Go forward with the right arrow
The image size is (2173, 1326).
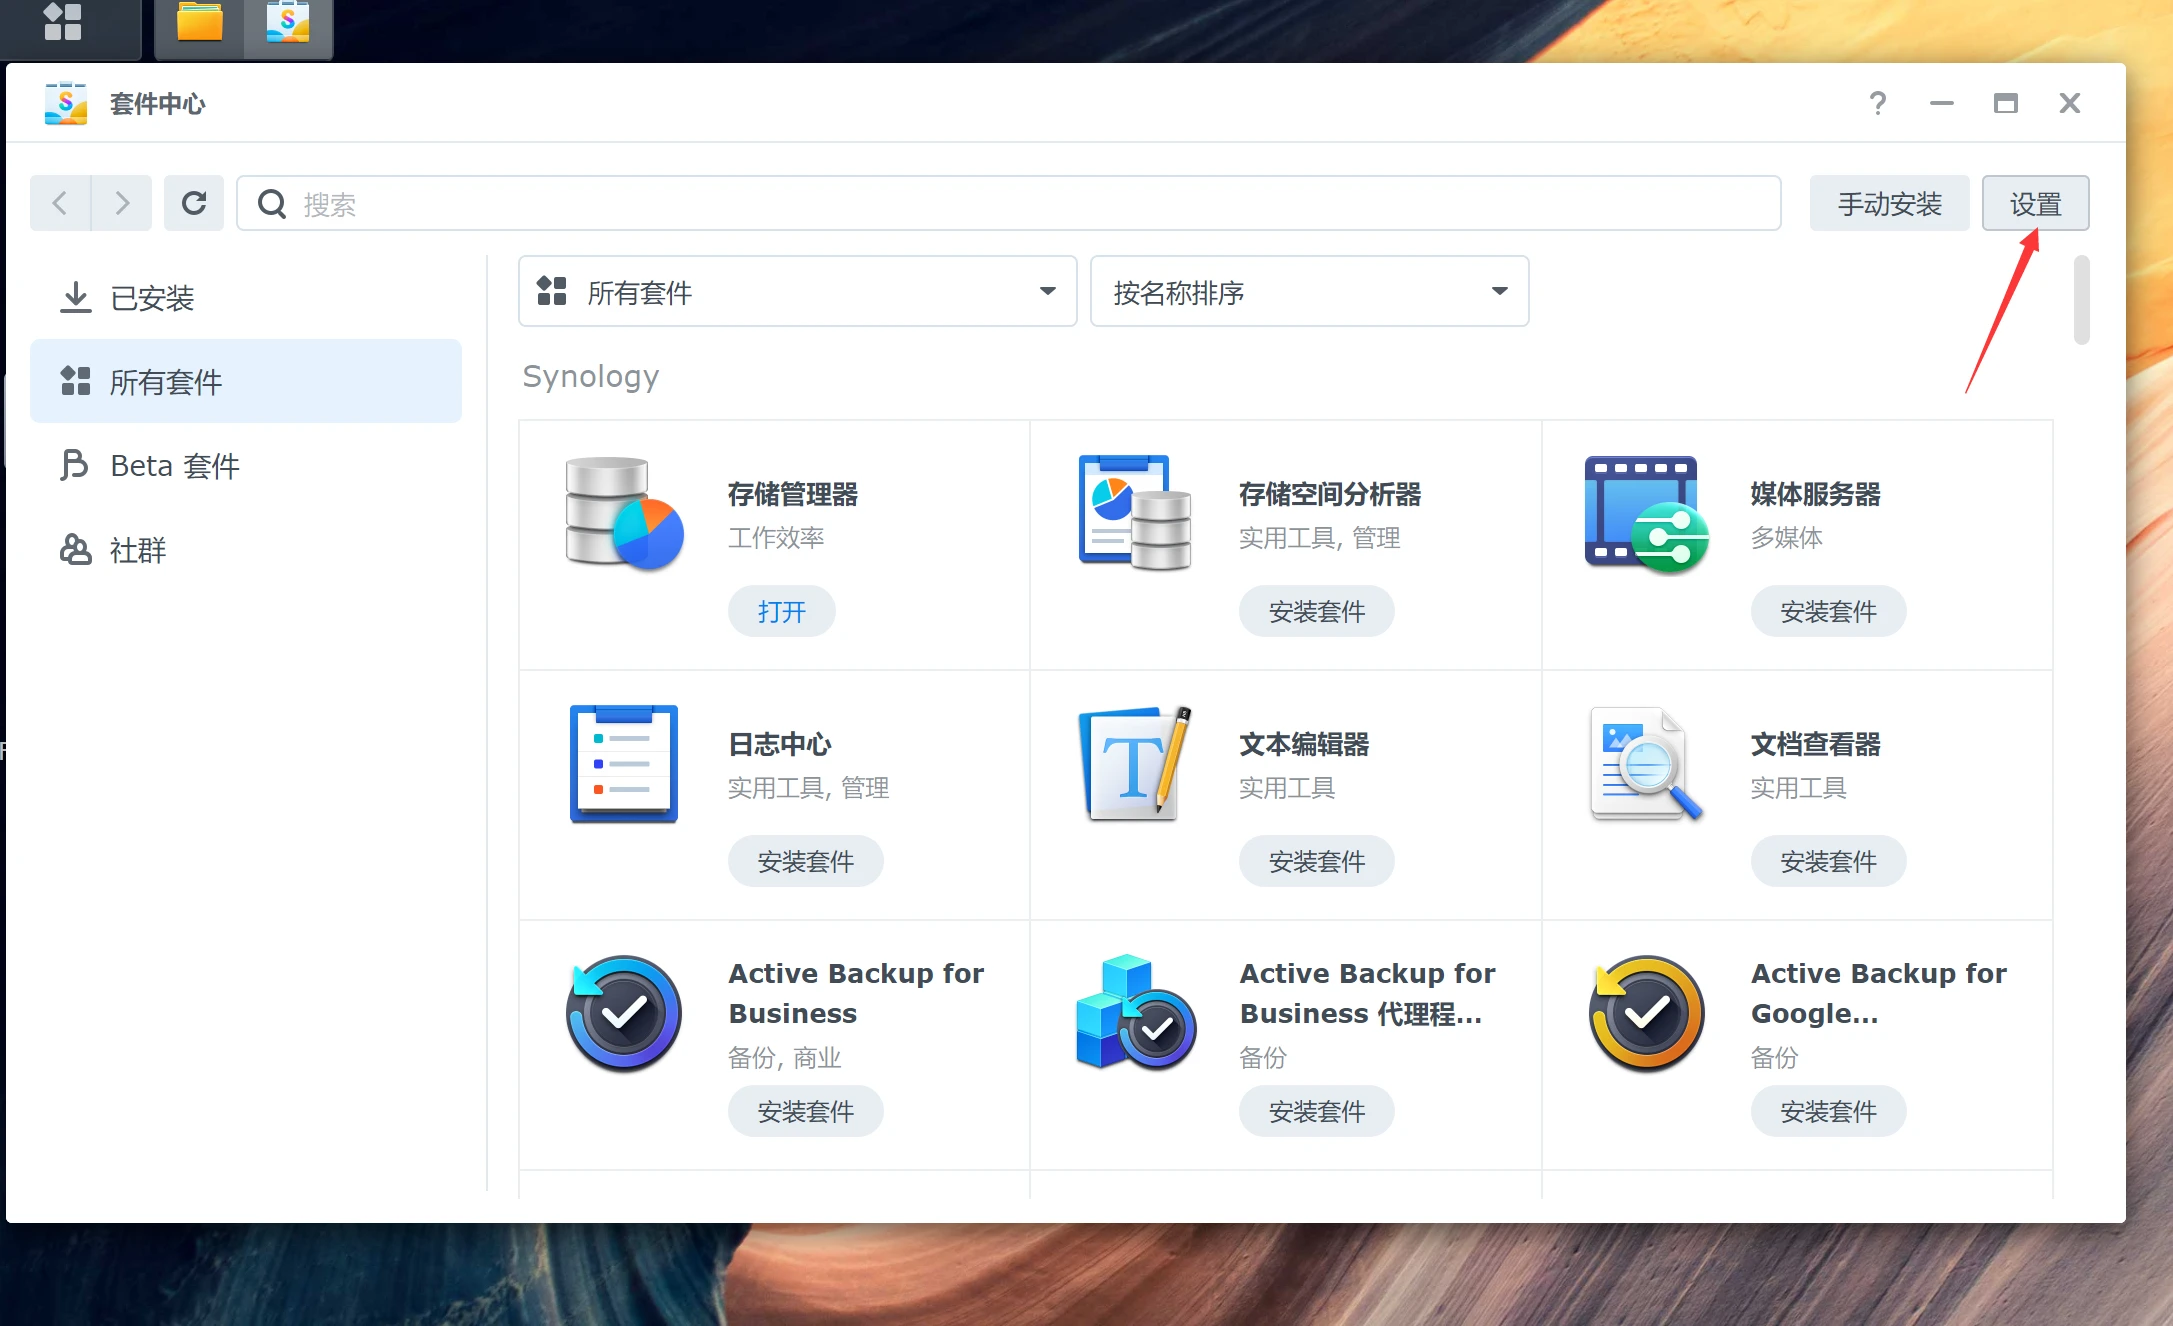point(122,204)
